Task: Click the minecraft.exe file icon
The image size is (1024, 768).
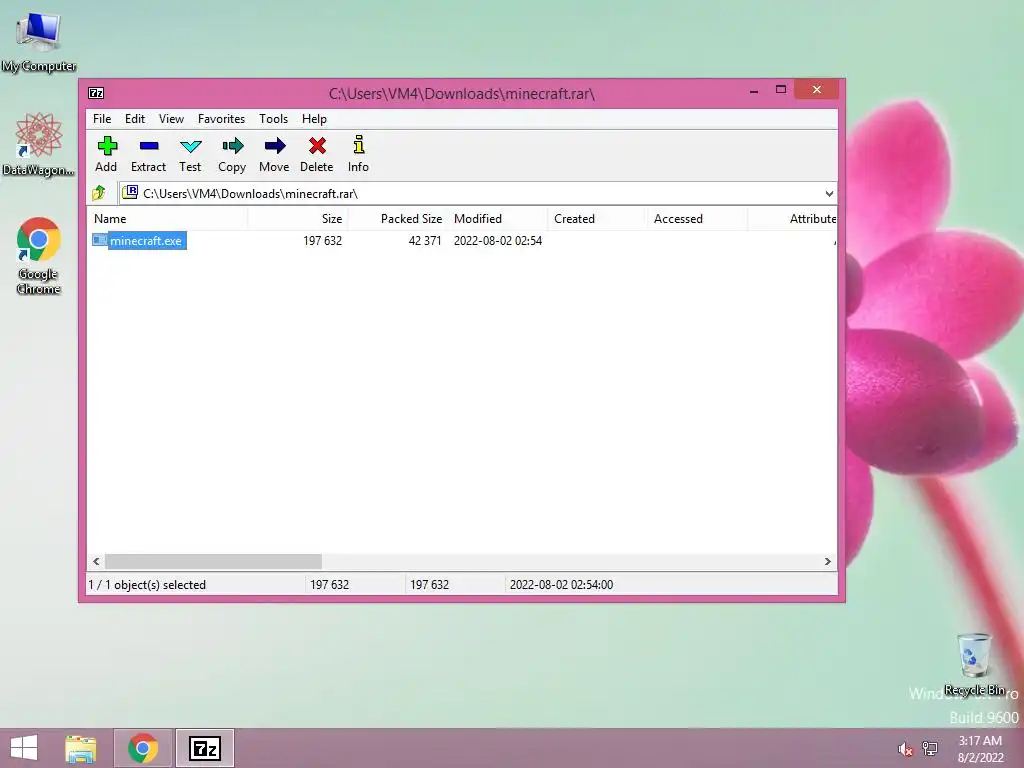Action: point(99,240)
